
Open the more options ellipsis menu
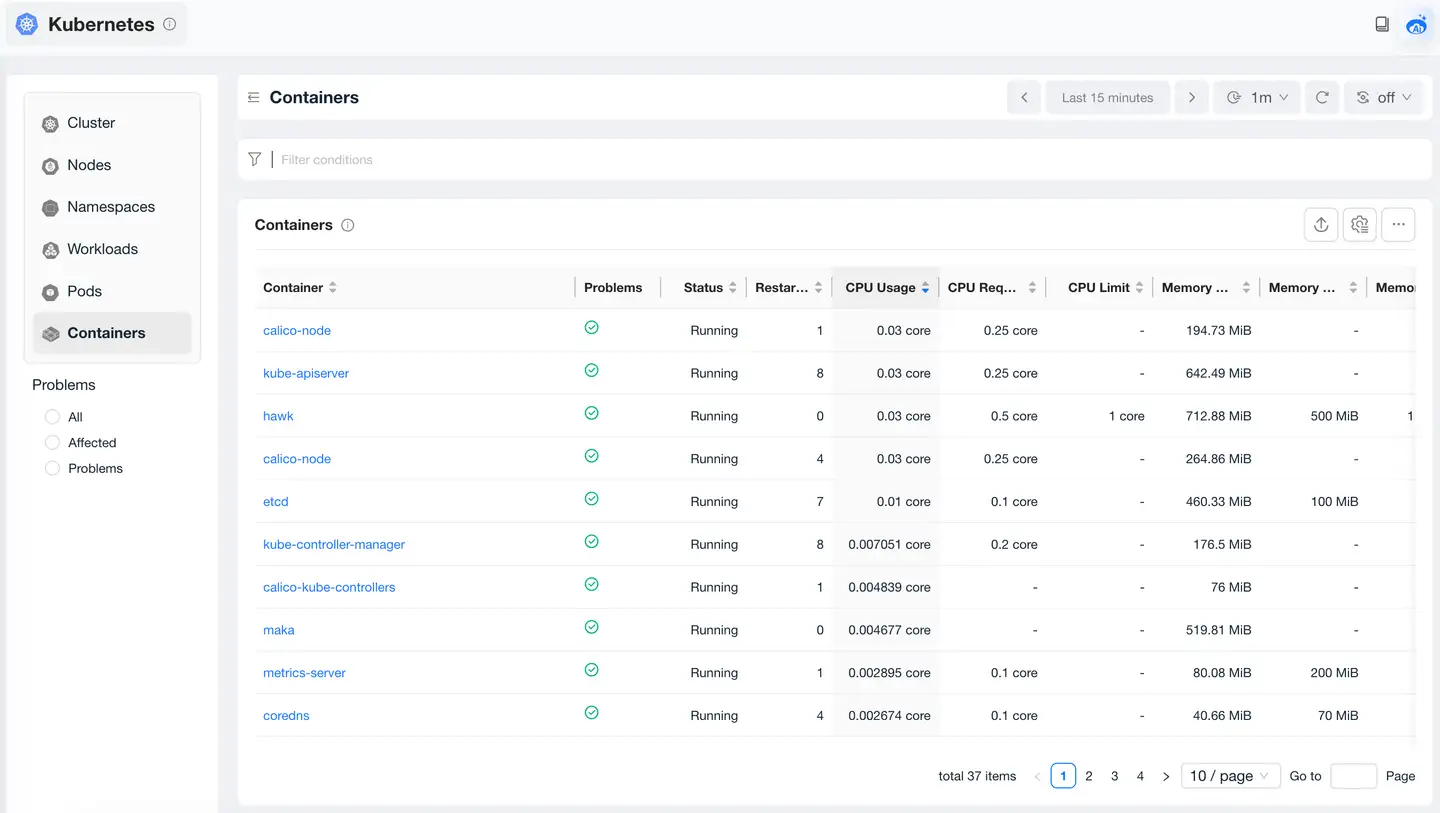pos(1398,225)
